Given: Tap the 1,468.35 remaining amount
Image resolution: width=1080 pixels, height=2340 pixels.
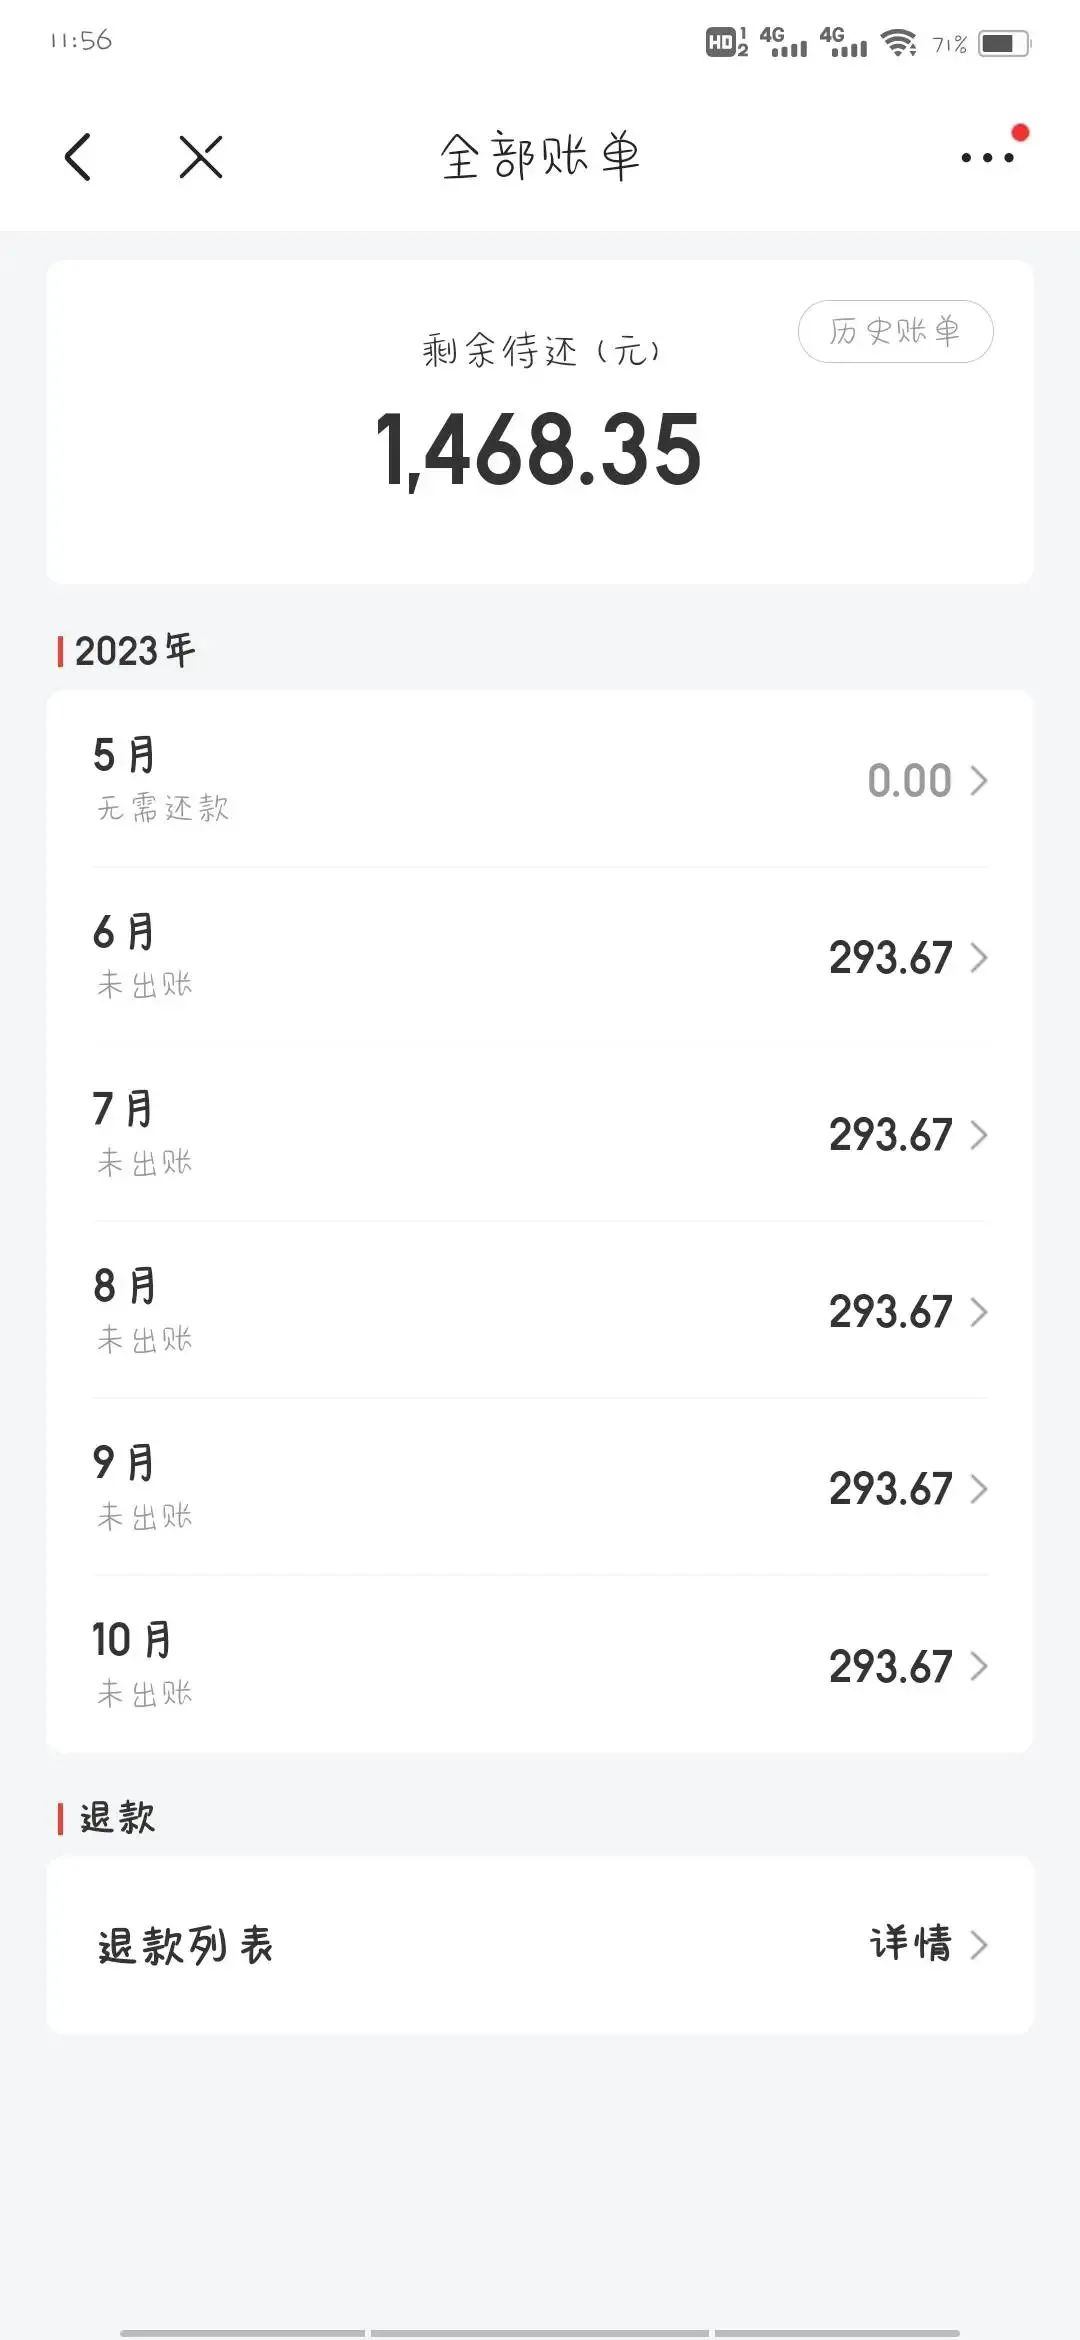Looking at the screenshot, I should point(539,450).
